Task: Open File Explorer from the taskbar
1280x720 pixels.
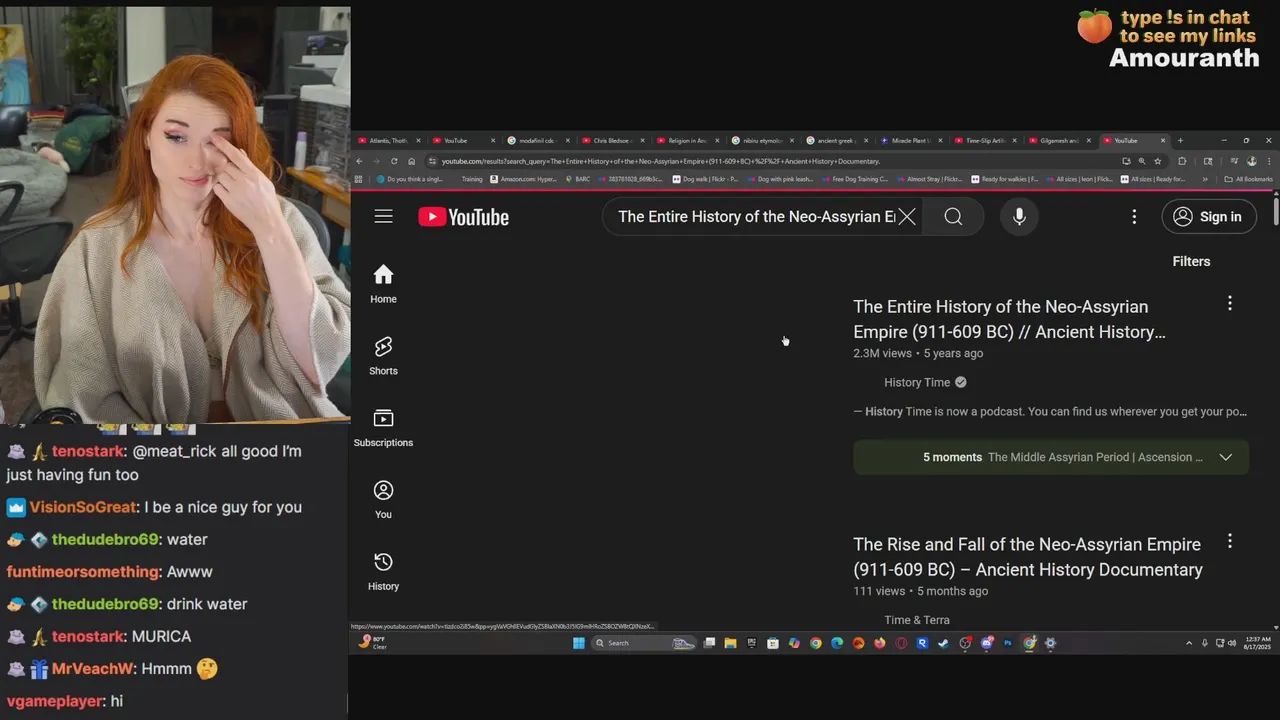Action: pos(730,643)
